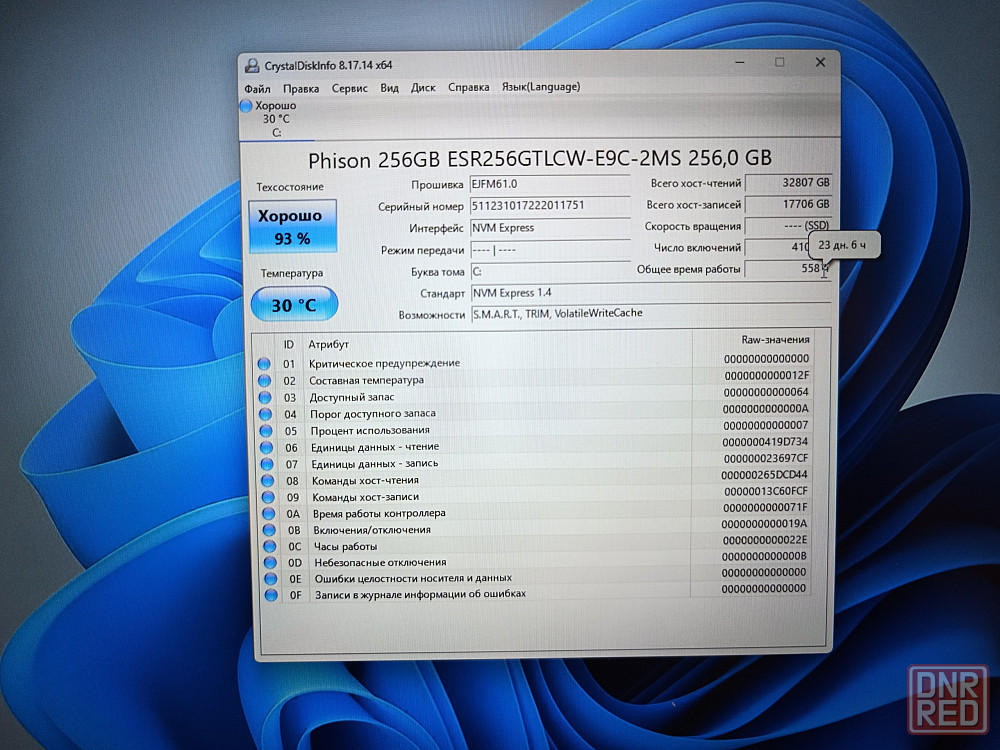Click the total host reads value 32807 GB
This screenshot has width=1000, height=750.
788,182
